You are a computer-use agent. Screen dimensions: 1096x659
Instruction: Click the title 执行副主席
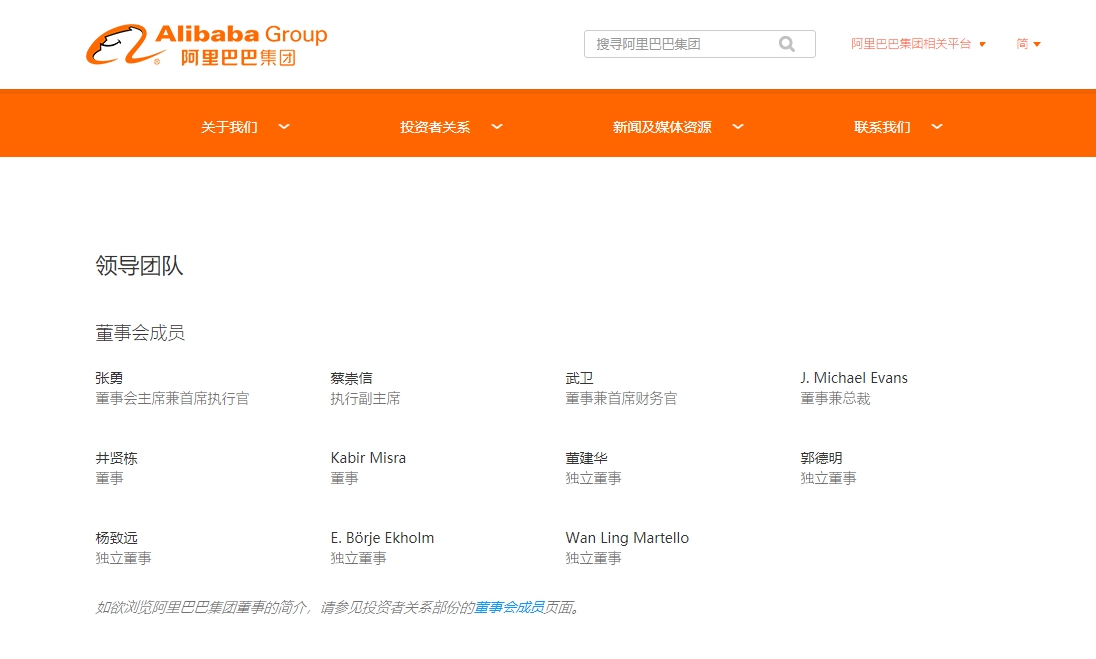(x=366, y=398)
